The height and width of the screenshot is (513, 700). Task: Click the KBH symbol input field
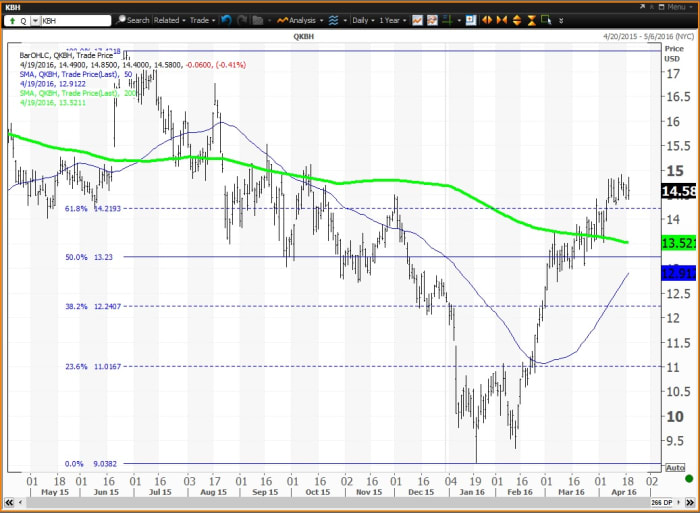coord(75,20)
